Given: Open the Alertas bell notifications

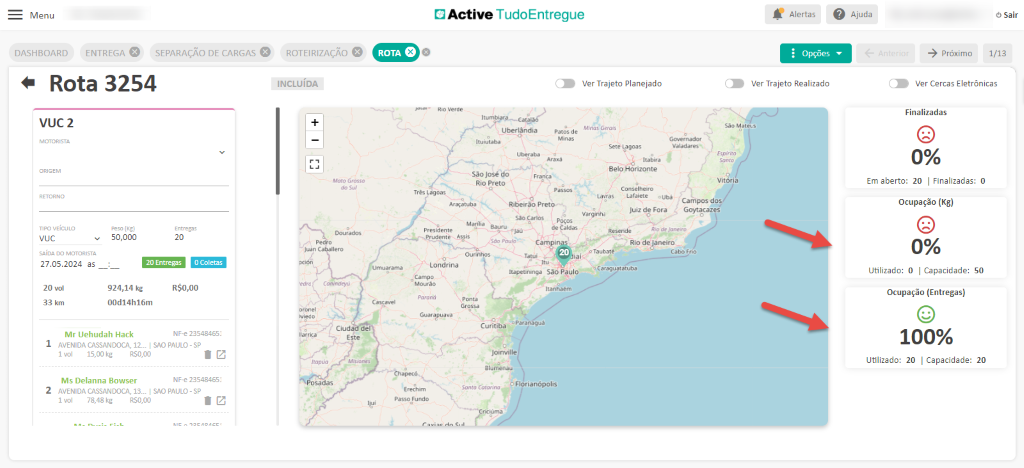Looking at the screenshot, I should point(793,14).
